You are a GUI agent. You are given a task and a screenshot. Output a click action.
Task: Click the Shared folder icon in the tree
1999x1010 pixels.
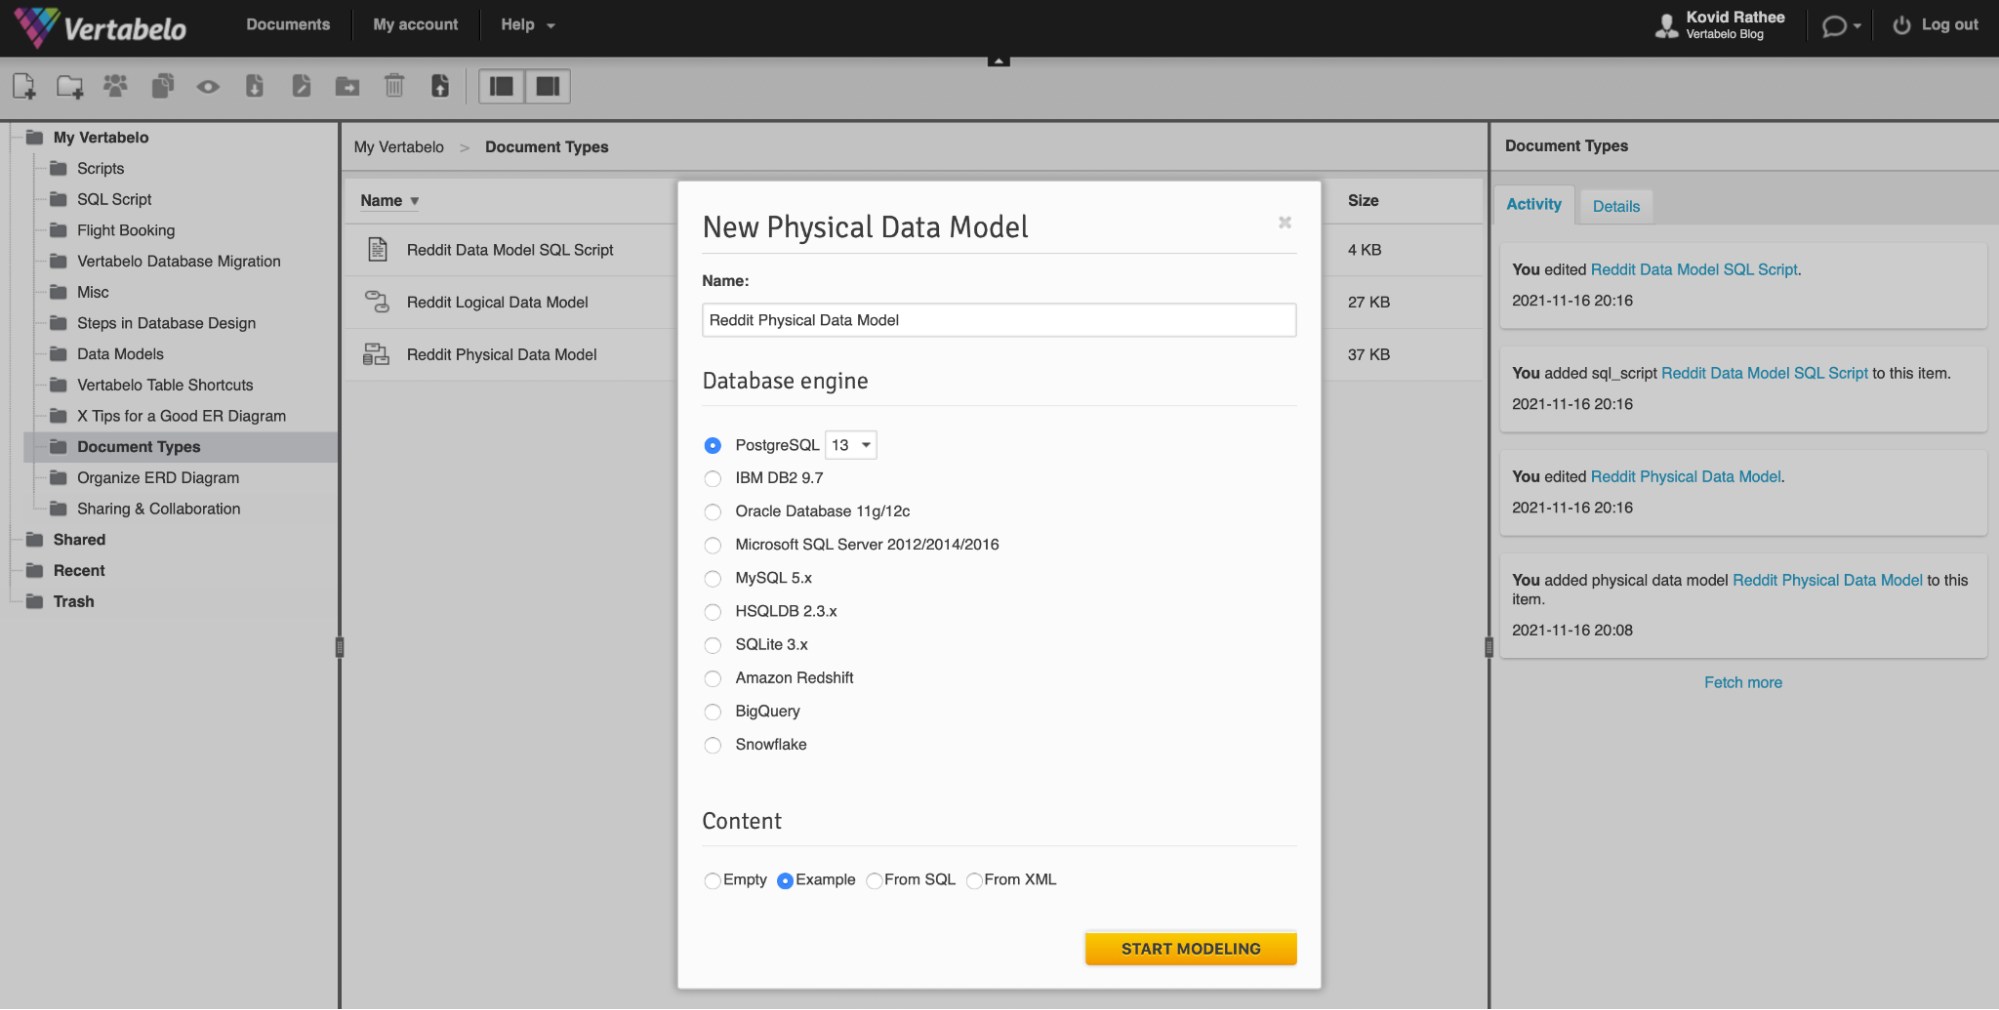pos(35,539)
